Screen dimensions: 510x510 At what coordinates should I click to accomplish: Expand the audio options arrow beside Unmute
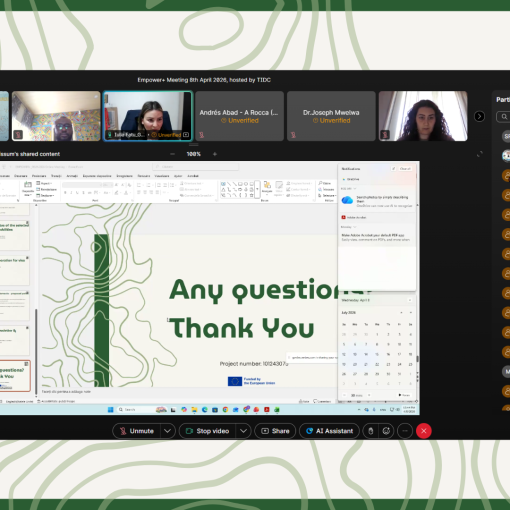click(x=168, y=431)
